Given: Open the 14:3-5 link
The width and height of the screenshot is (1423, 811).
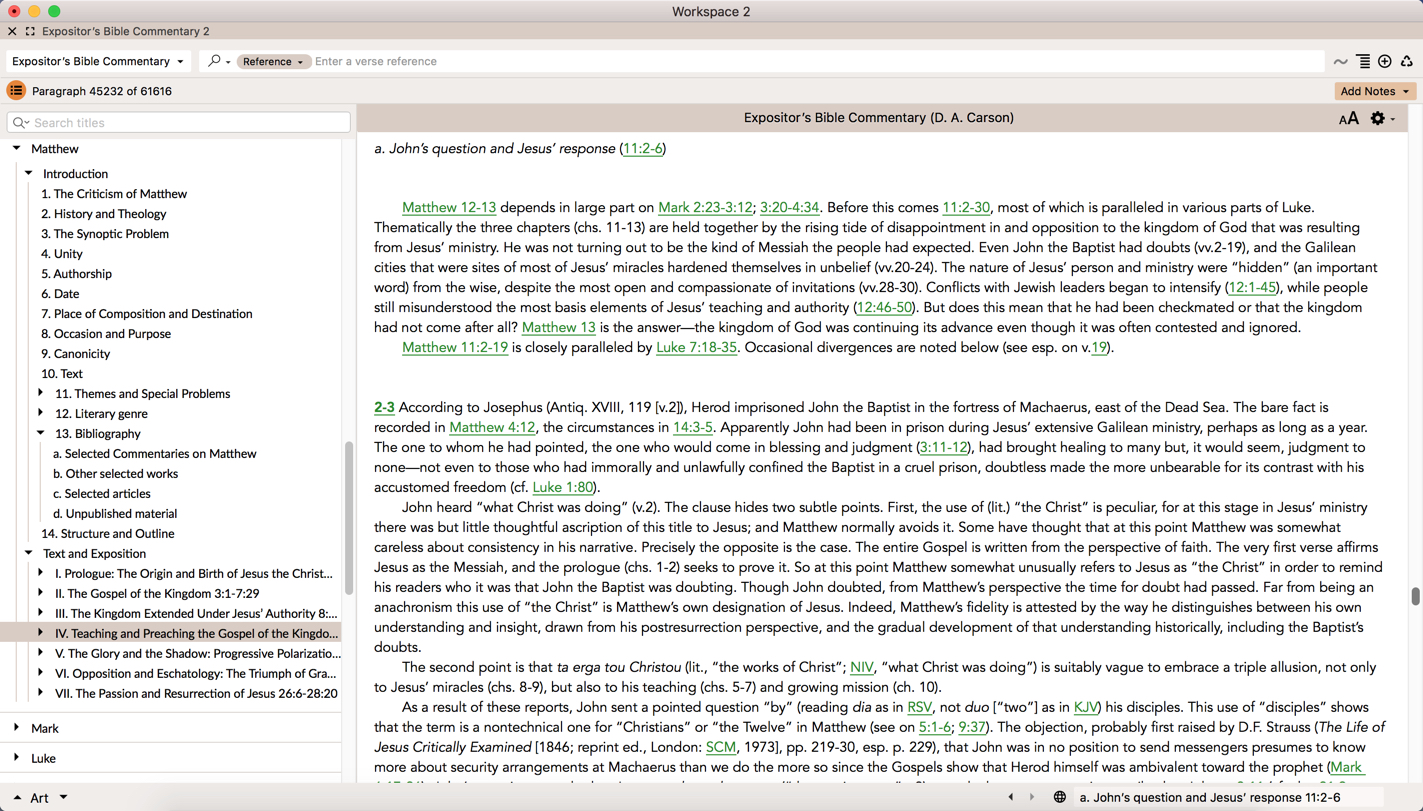Looking at the screenshot, I should (x=693, y=428).
